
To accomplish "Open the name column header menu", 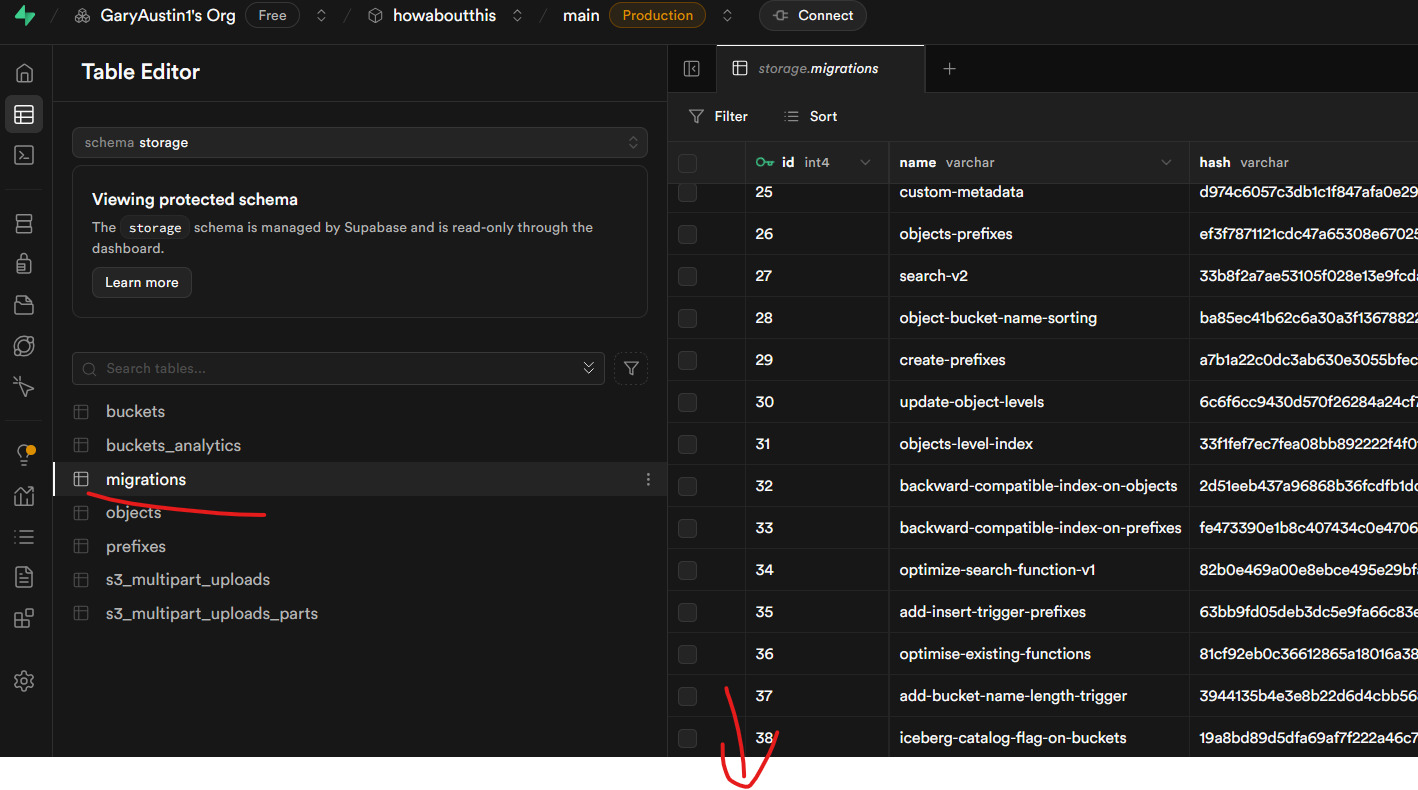I will 1166,163.
